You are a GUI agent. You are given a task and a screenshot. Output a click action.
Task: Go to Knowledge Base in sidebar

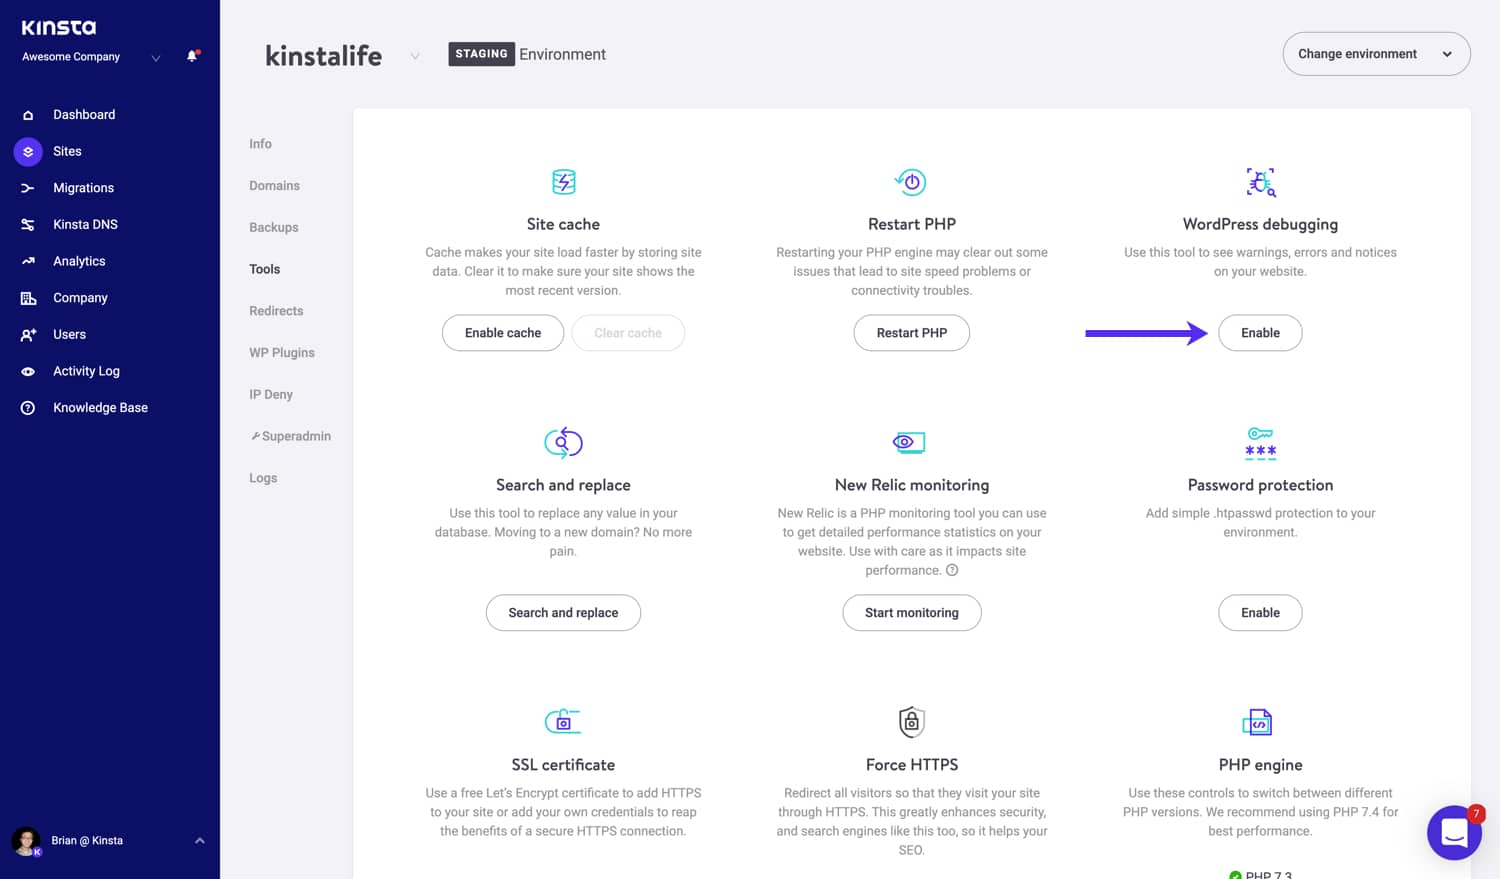coord(100,408)
